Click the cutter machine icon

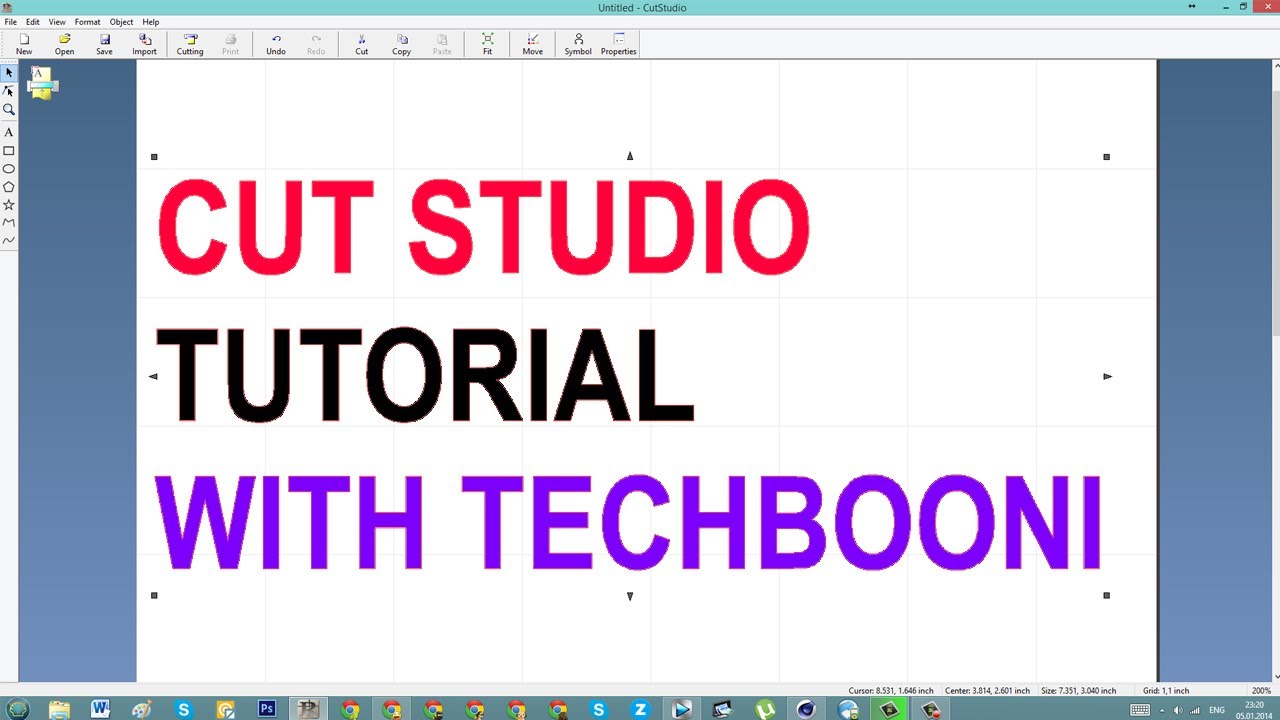[x=43, y=83]
